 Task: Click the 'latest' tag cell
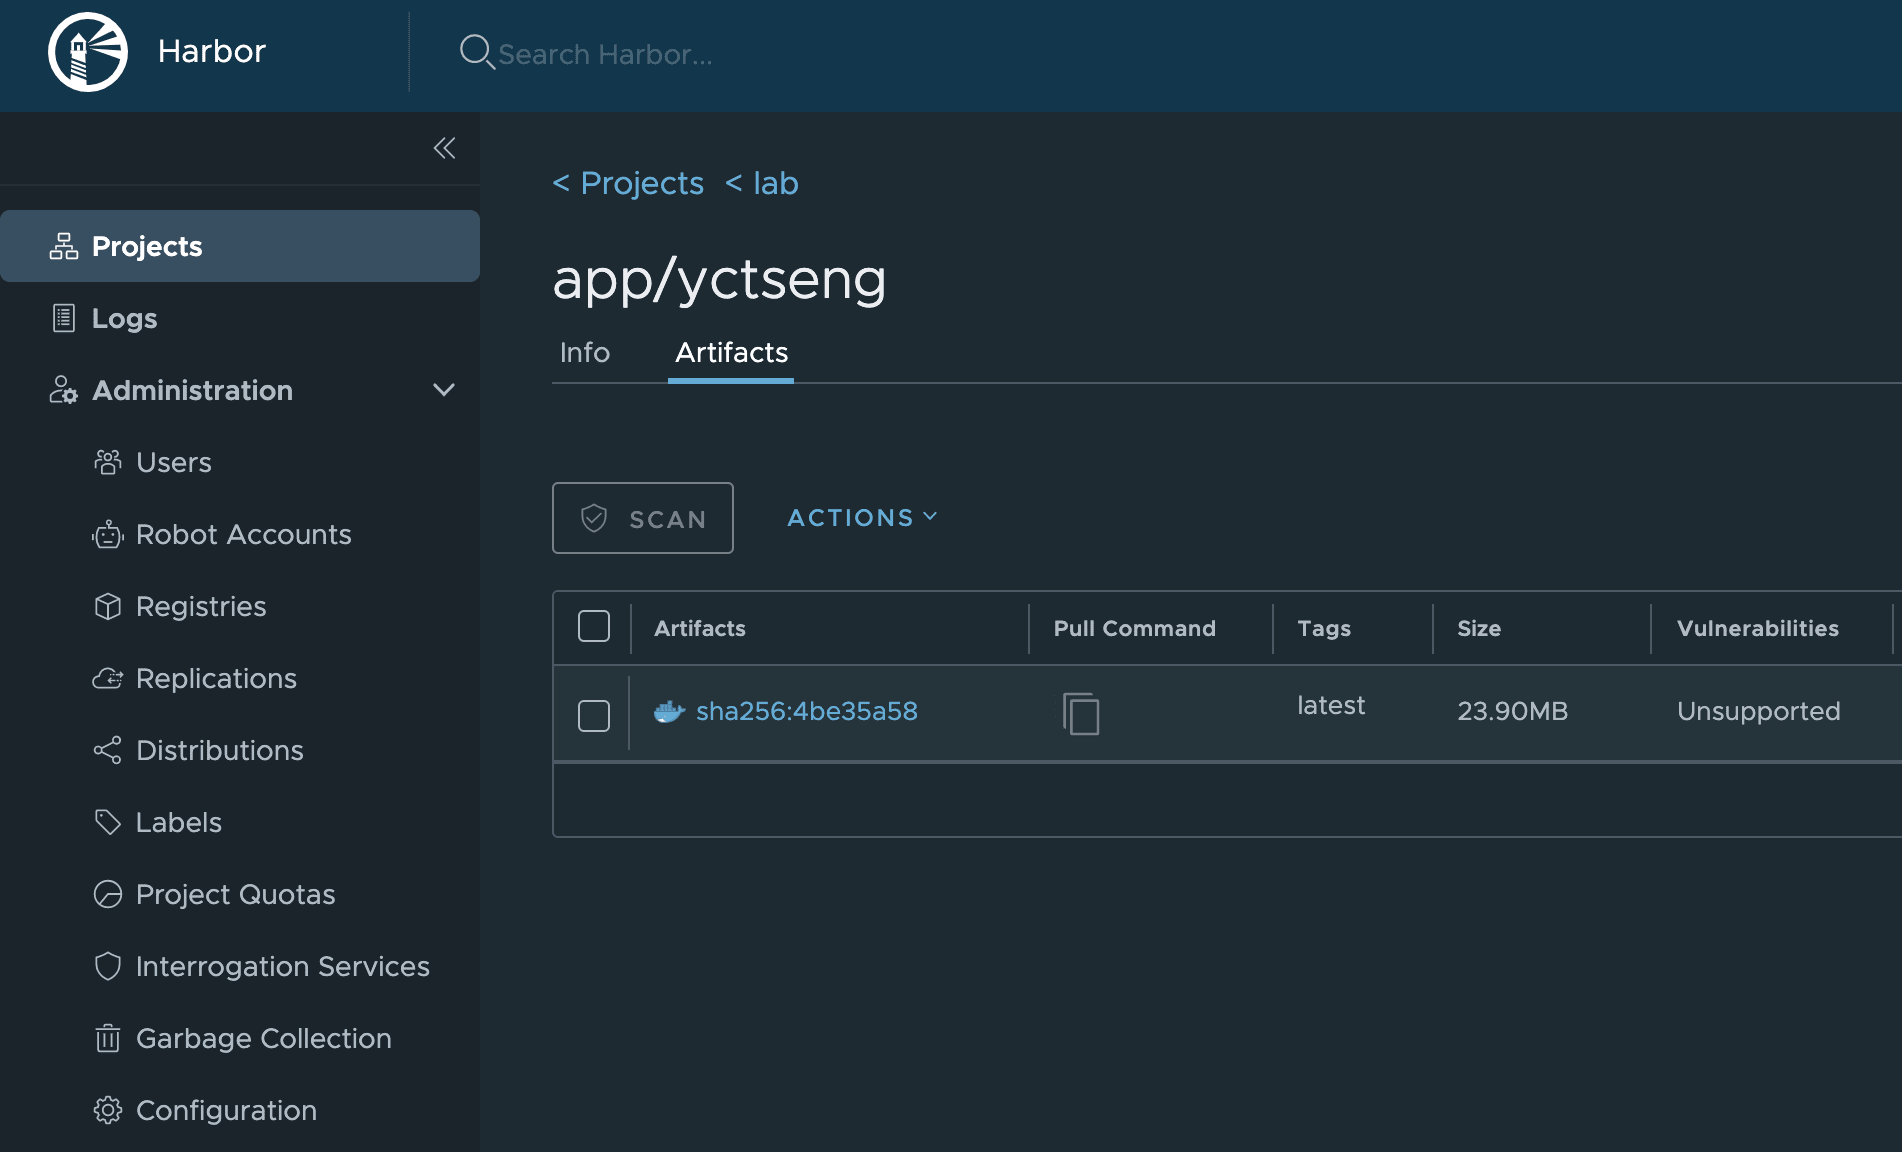pos(1331,705)
